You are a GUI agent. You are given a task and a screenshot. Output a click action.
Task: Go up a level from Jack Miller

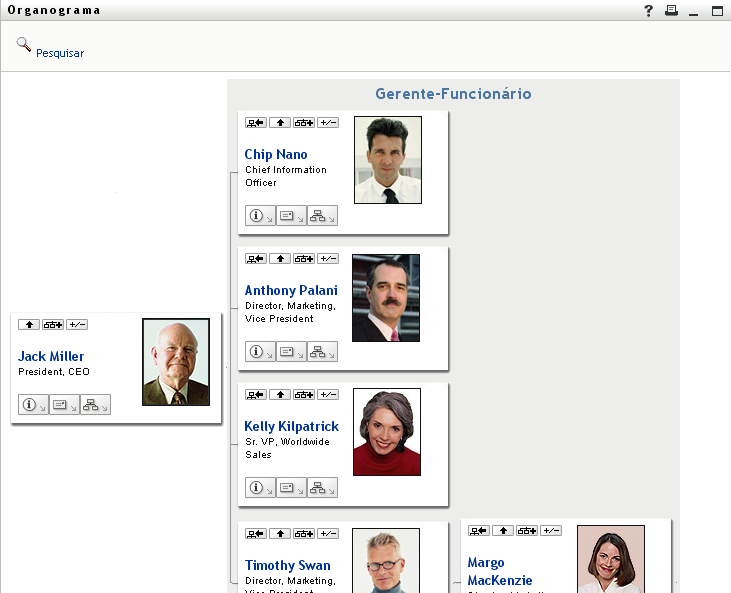click(x=29, y=324)
